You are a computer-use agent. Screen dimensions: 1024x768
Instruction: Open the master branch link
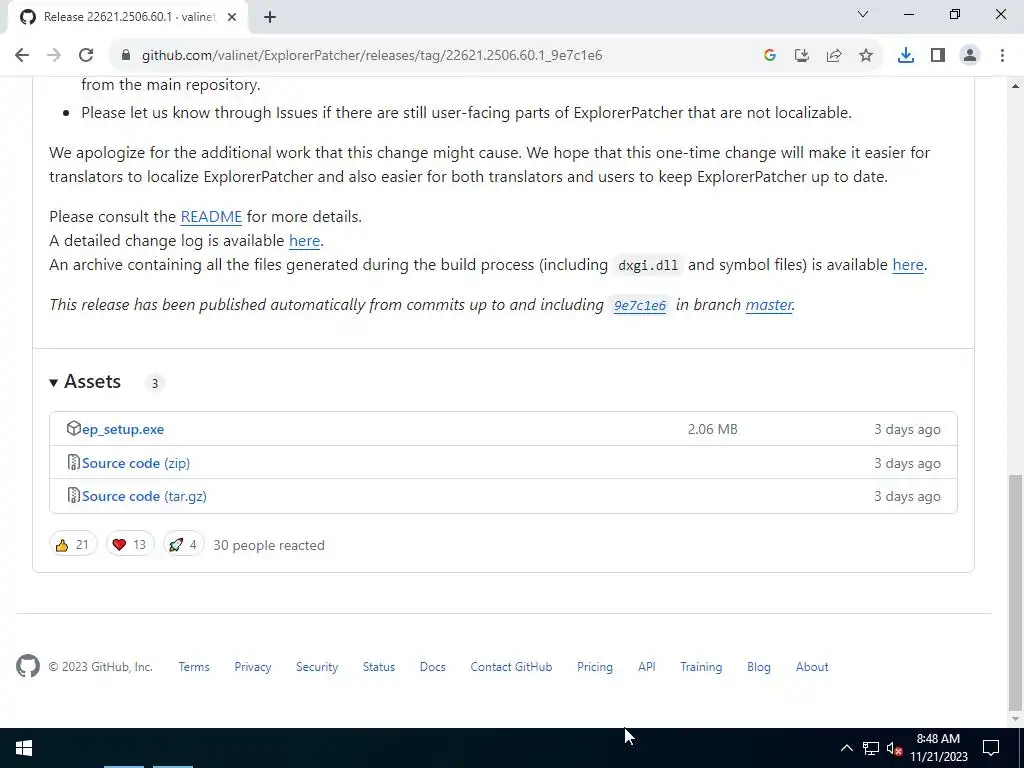[x=769, y=305]
